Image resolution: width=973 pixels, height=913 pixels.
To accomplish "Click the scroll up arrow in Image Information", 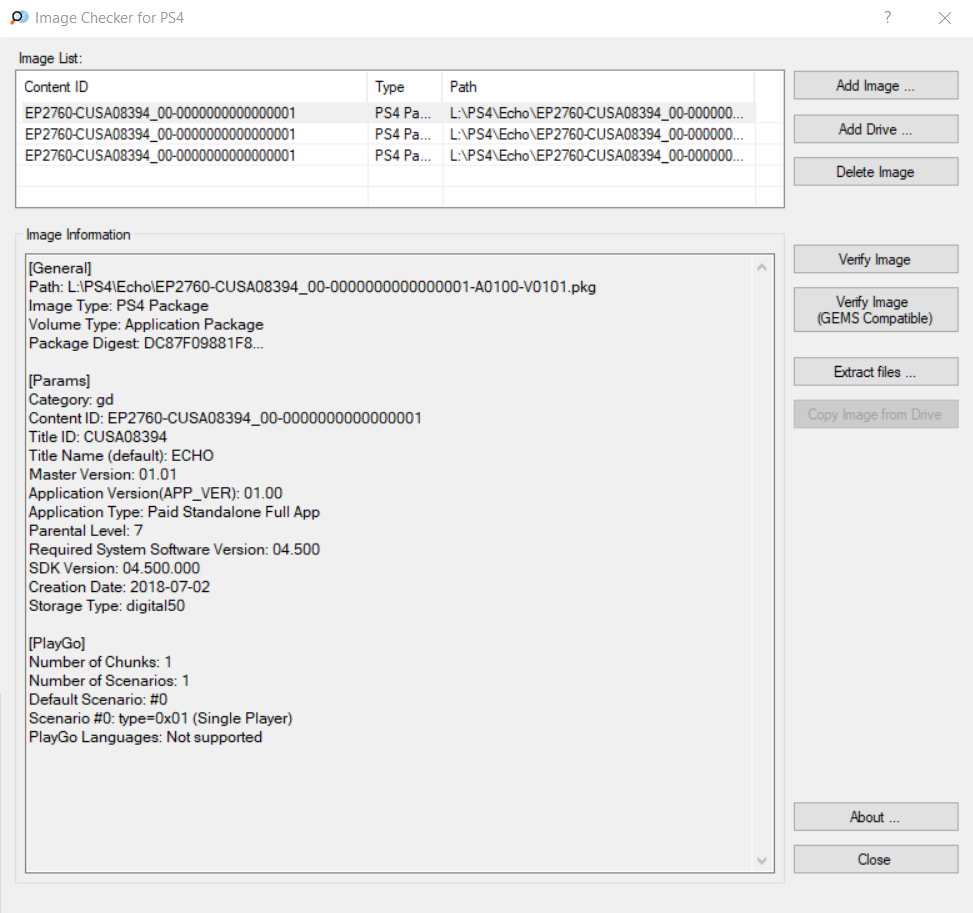I will (762, 268).
